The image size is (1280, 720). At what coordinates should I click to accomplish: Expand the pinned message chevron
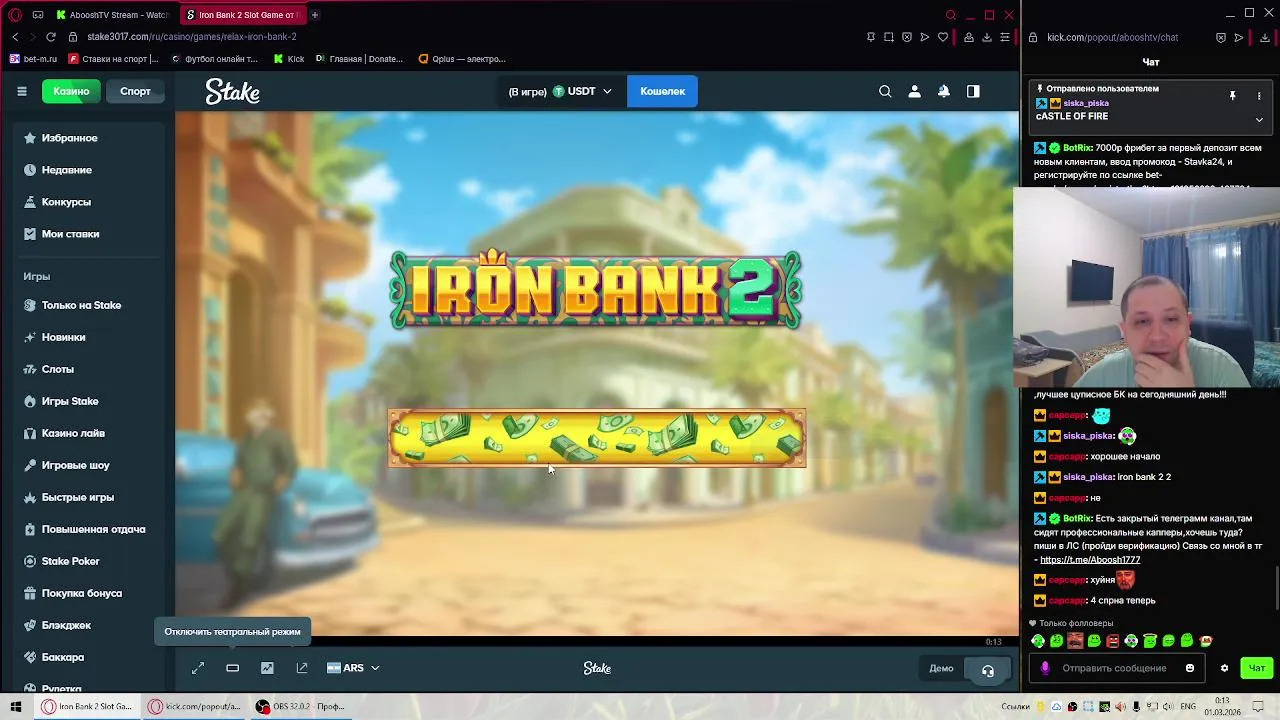pos(1259,119)
